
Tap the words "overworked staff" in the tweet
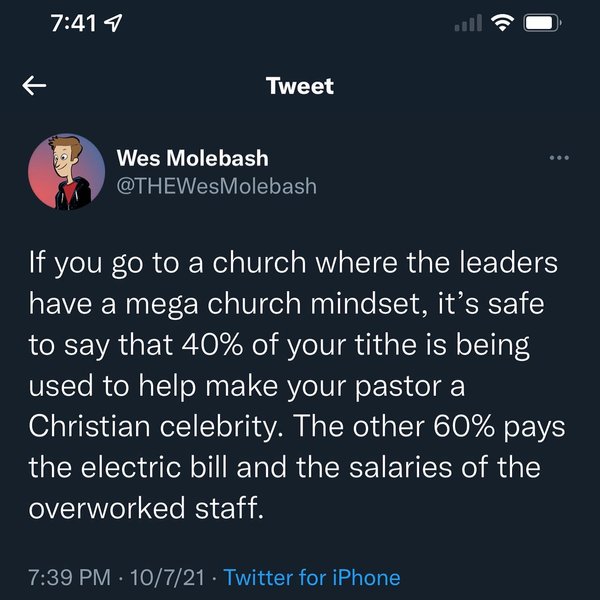[x=148, y=508]
